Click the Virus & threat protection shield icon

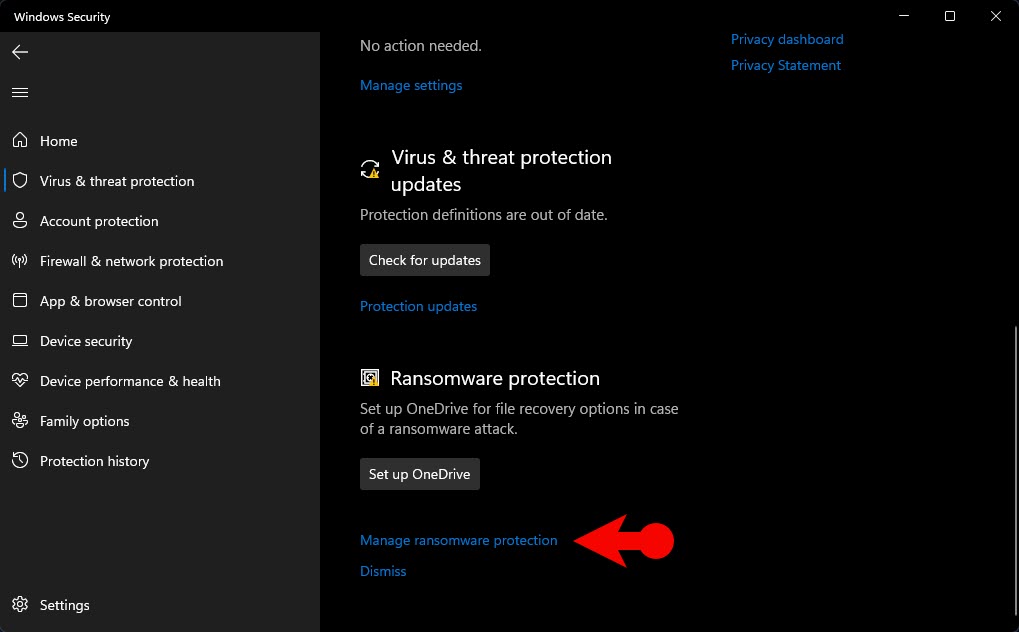[x=20, y=181]
